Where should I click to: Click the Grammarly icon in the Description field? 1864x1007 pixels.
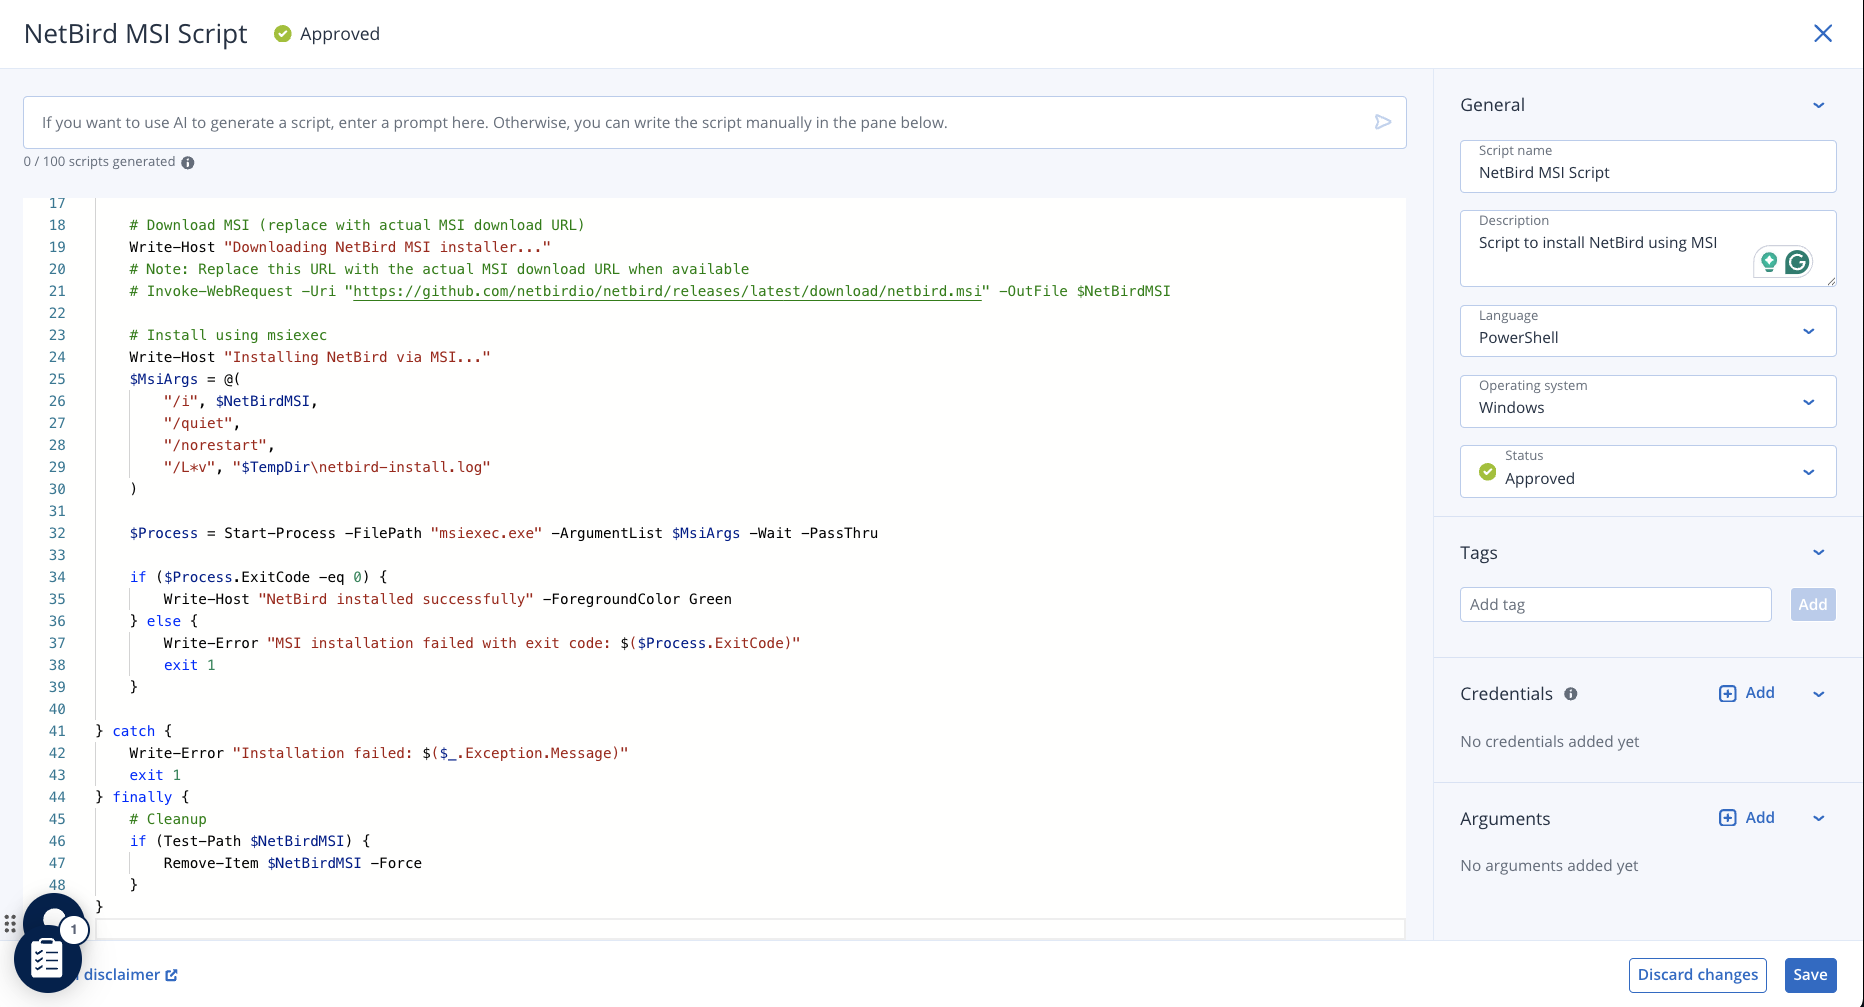click(x=1797, y=261)
